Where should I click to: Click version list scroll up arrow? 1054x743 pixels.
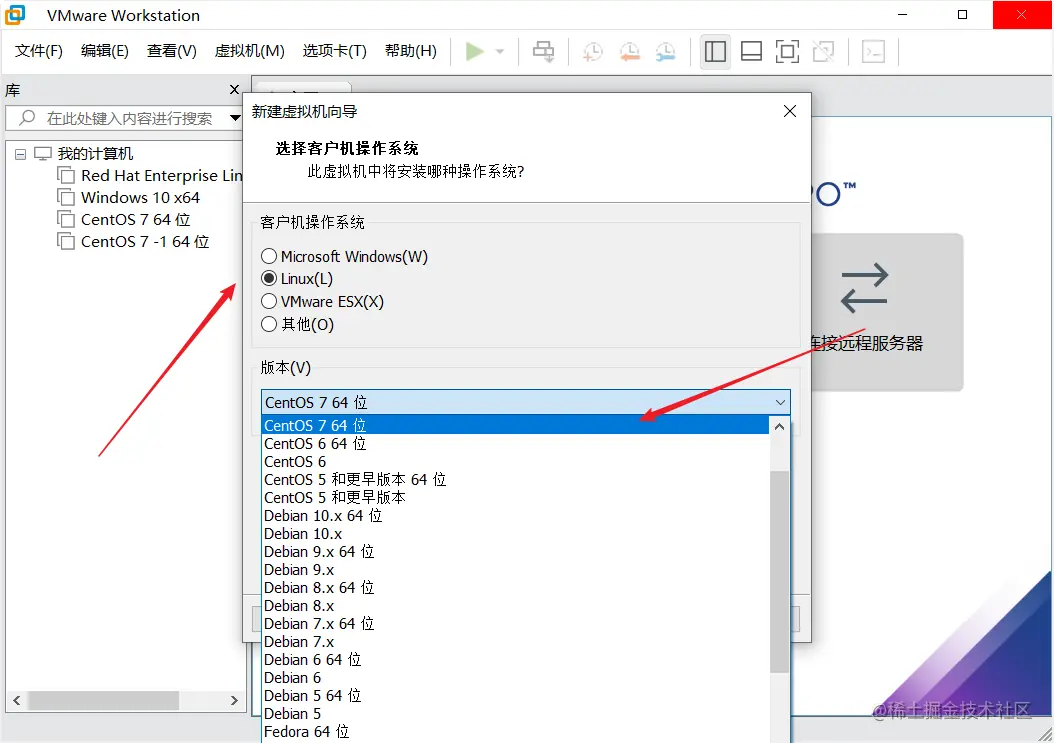(x=779, y=426)
